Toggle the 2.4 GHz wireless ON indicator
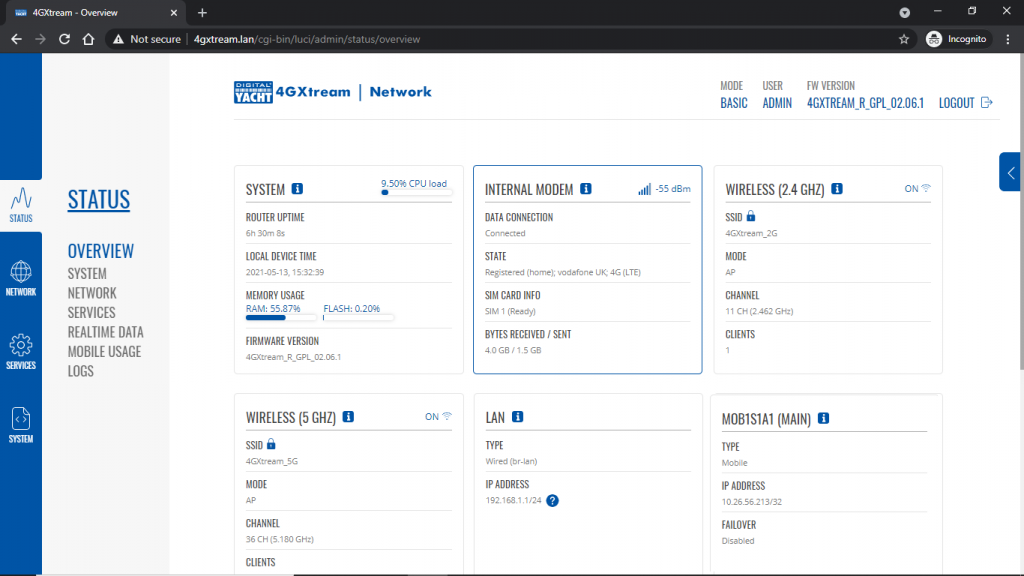Image resolution: width=1024 pixels, height=576 pixels. click(x=918, y=188)
